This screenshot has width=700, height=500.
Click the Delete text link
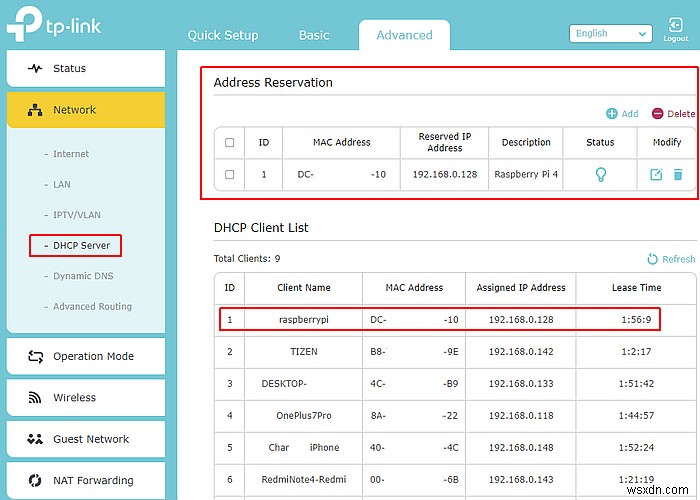coord(681,114)
